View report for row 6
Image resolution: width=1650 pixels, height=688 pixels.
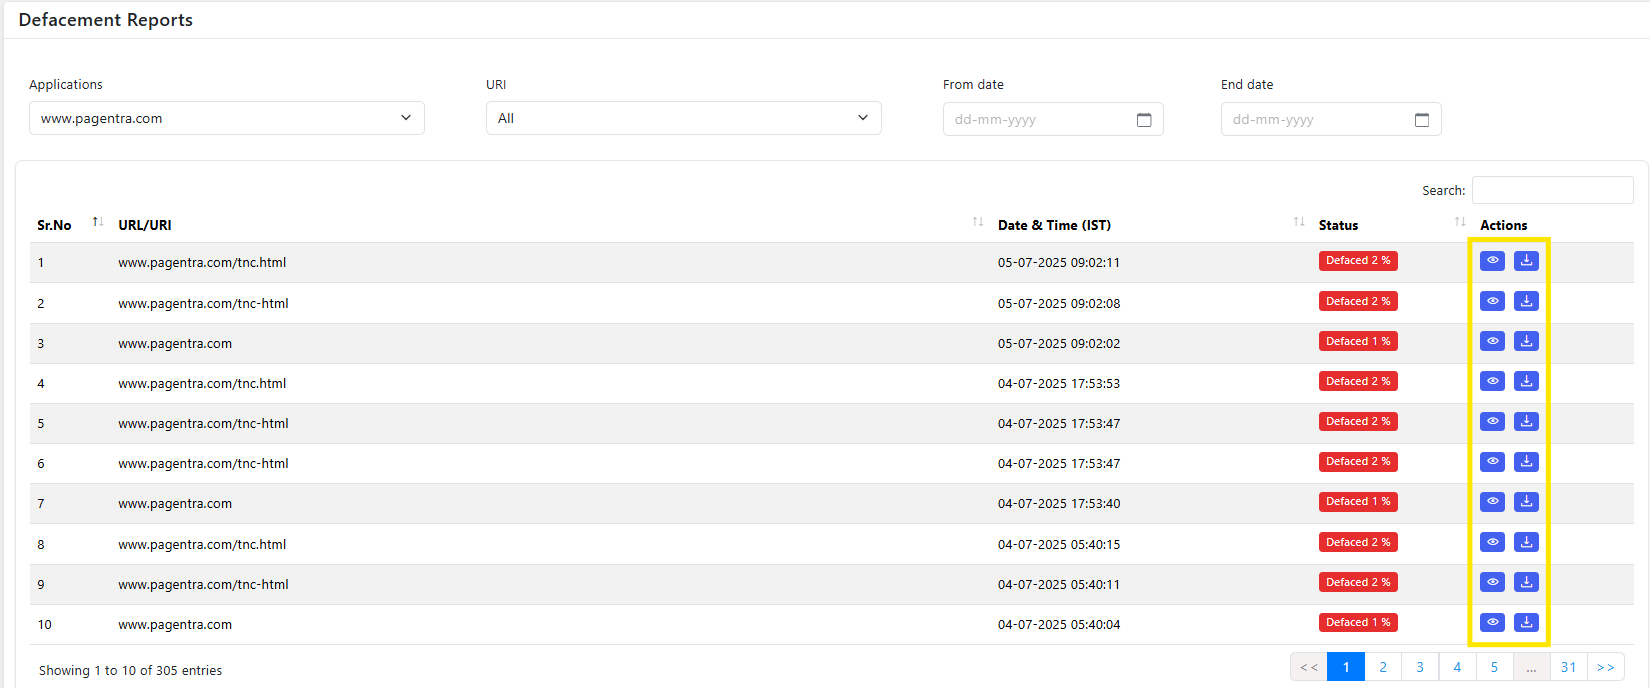tap(1492, 461)
